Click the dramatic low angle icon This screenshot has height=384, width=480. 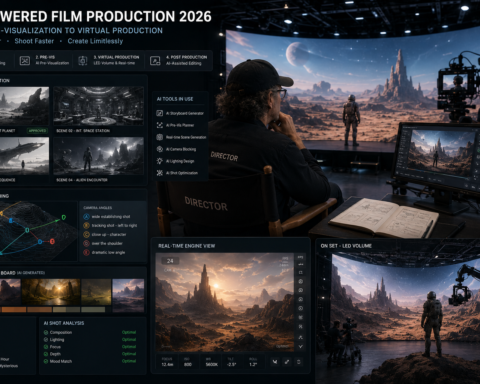point(86,253)
